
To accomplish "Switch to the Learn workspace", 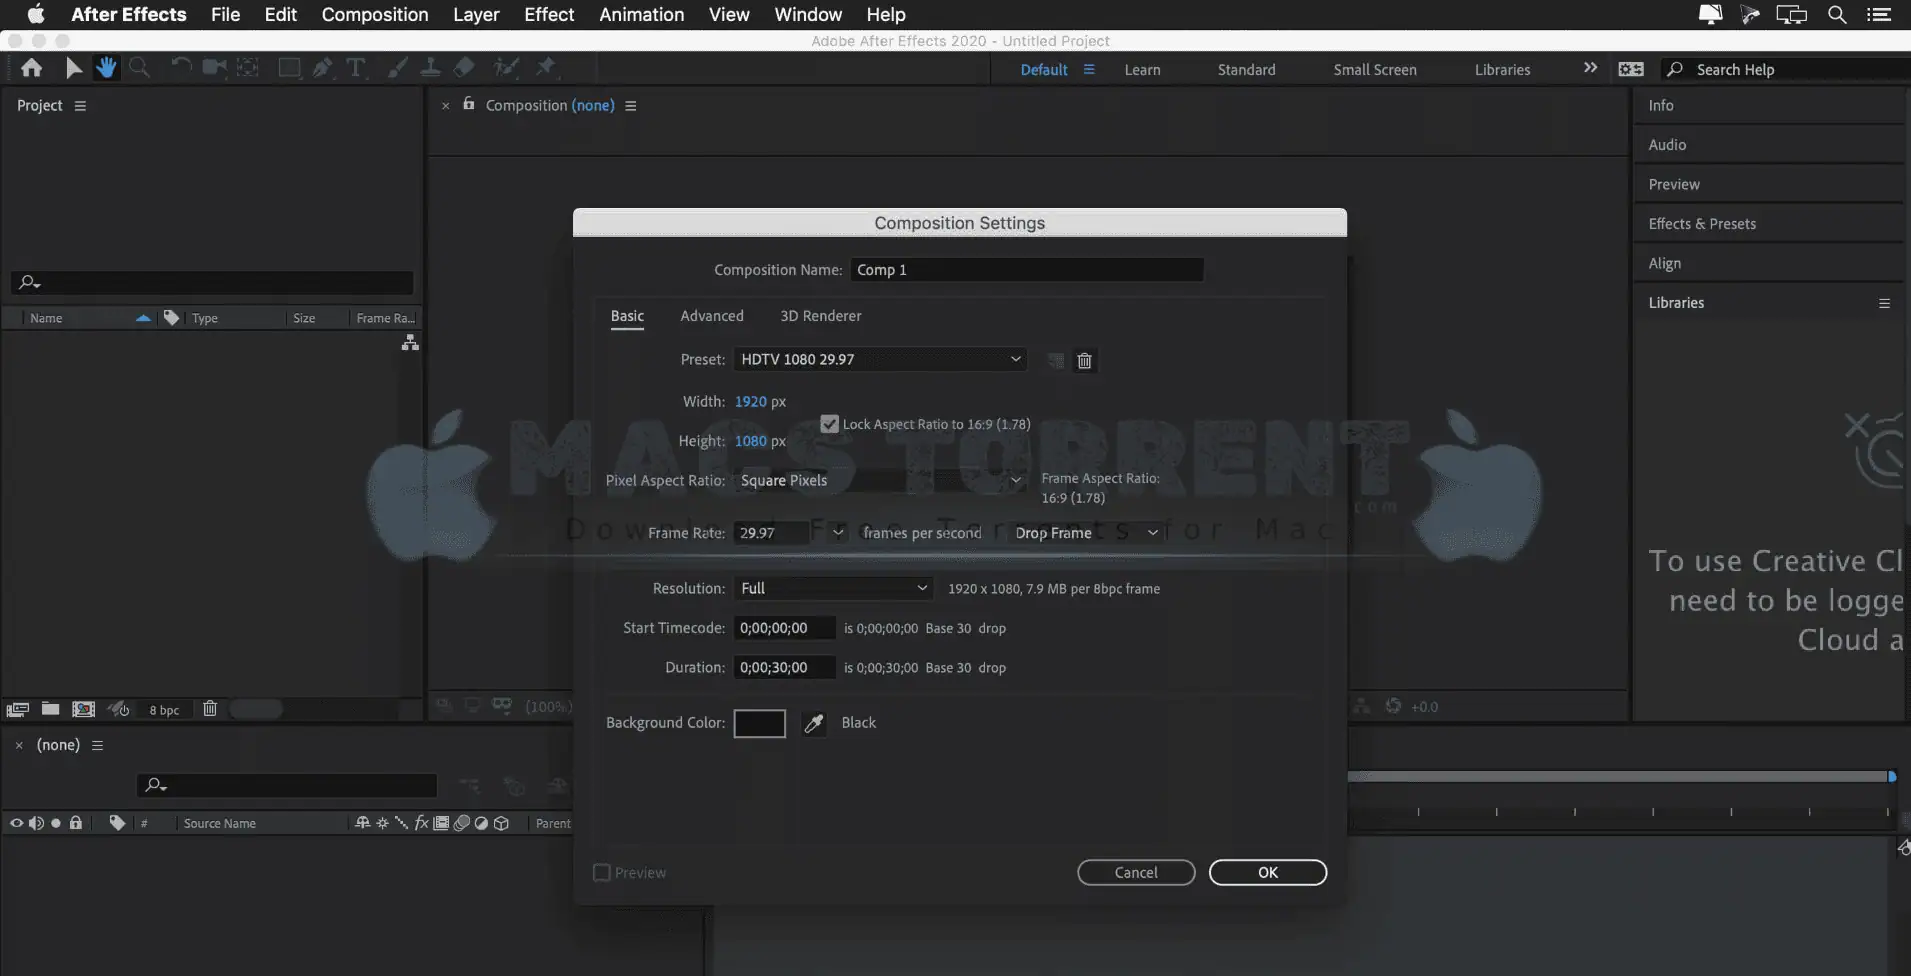I will coord(1142,69).
